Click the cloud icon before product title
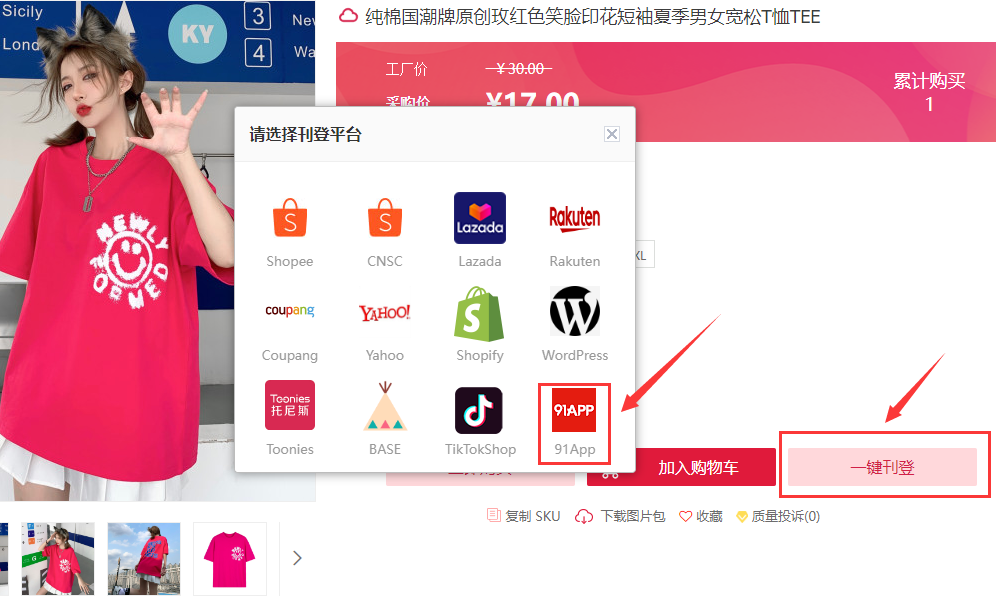This screenshot has height=603, width=1001. (348, 15)
